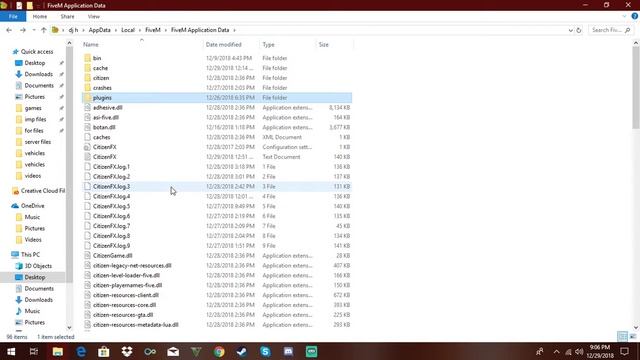The width and height of the screenshot is (640, 360).
Task: Launch Google Chrome from the taskbar
Action: coord(219,351)
